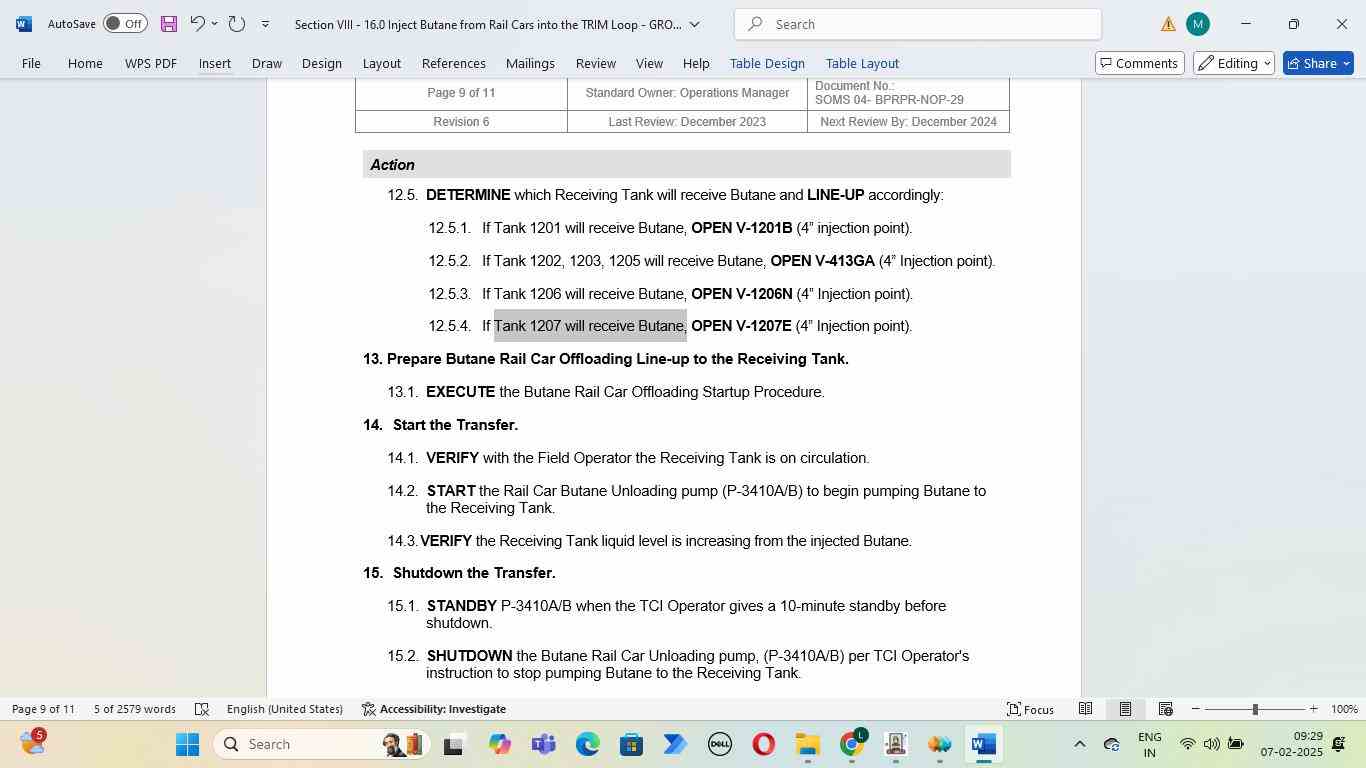Open Copilot from the taskbar
1366x768 pixels.
499,744
